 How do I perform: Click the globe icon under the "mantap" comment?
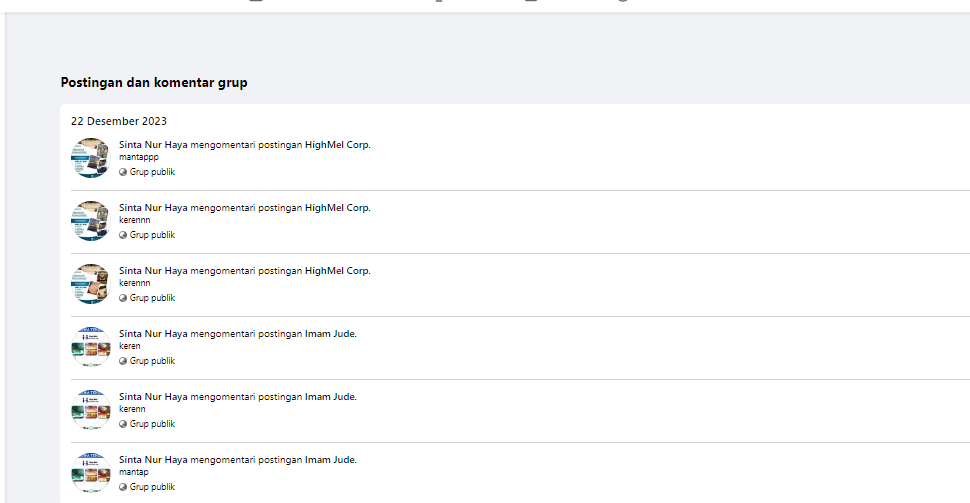click(123, 487)
